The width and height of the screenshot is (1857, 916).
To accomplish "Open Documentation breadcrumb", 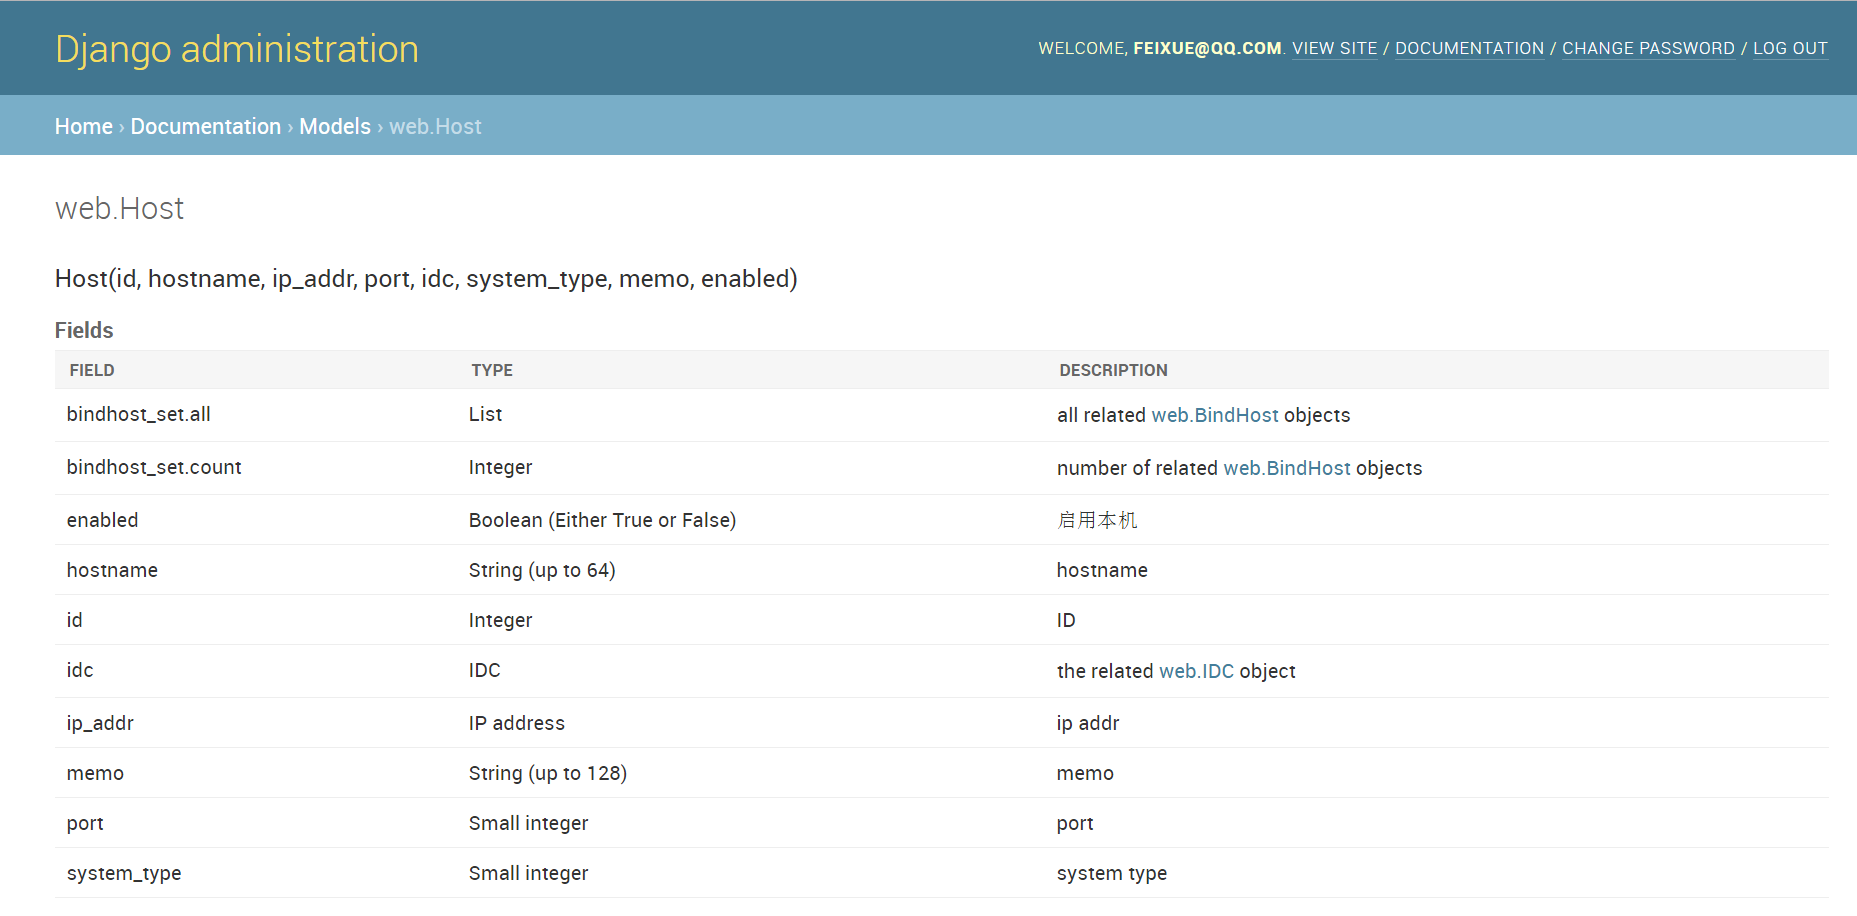I will pyautogui.click(x=206, y=126).
